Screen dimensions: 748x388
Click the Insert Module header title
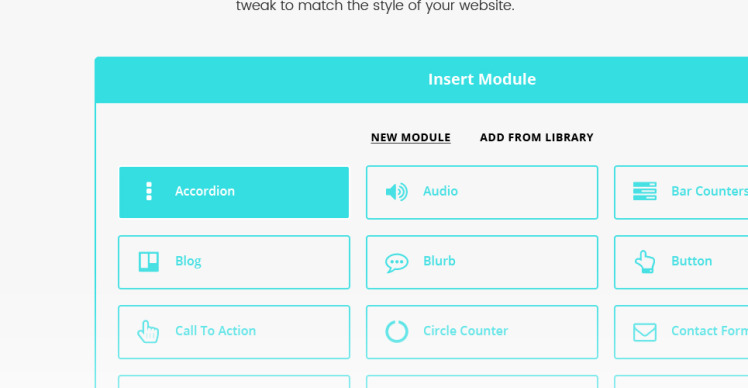coord(482,79)
